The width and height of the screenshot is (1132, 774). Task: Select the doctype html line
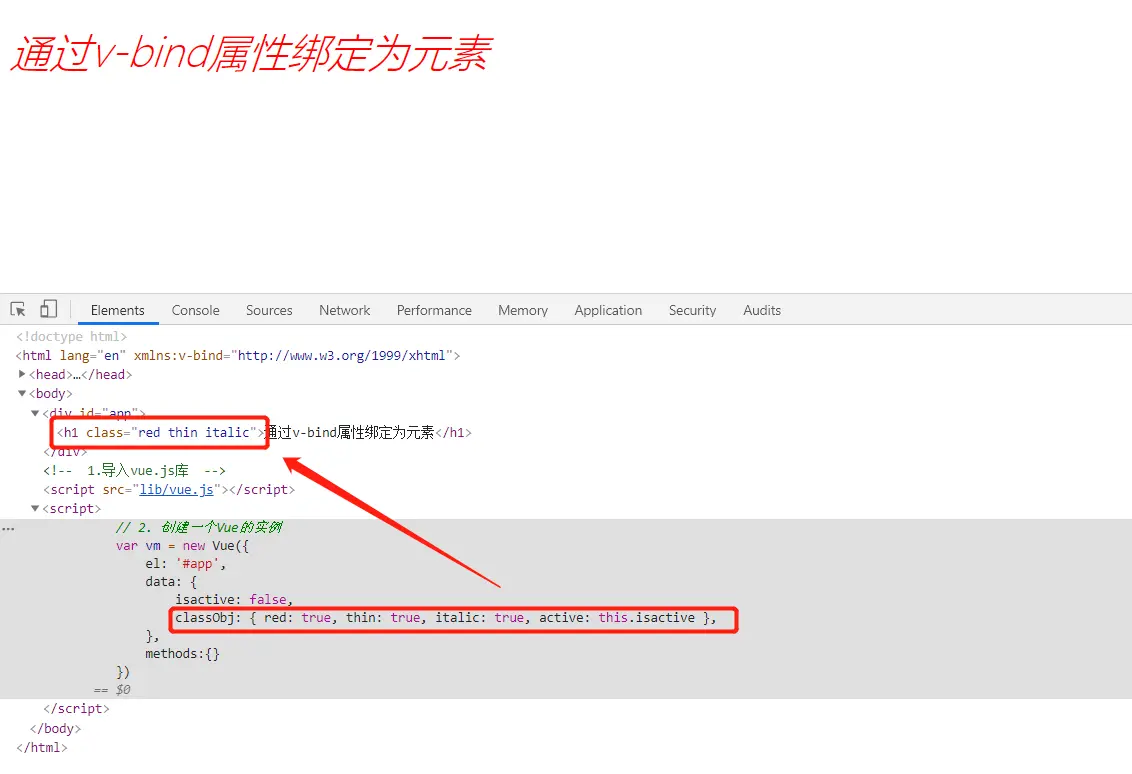pos(71,336)
